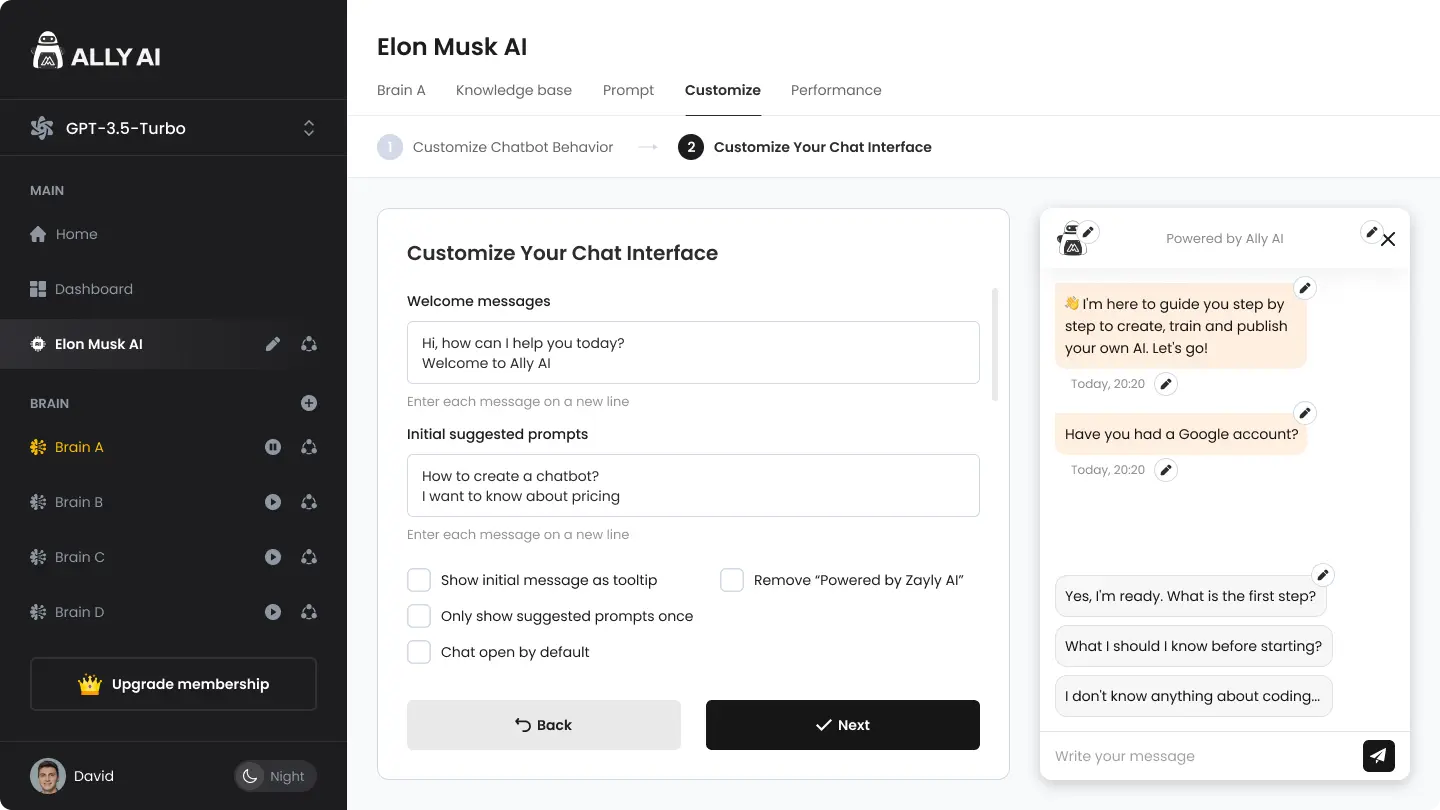Toggle the Night mode switch
The height and width of the screenshot is (810, 1440).
(275, 776)
